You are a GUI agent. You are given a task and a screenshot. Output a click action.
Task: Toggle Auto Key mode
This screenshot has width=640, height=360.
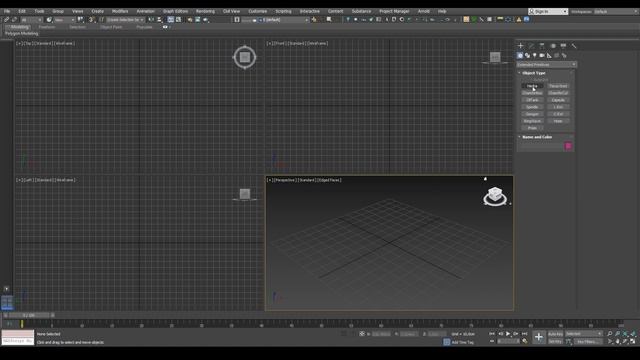click(556, 334)
